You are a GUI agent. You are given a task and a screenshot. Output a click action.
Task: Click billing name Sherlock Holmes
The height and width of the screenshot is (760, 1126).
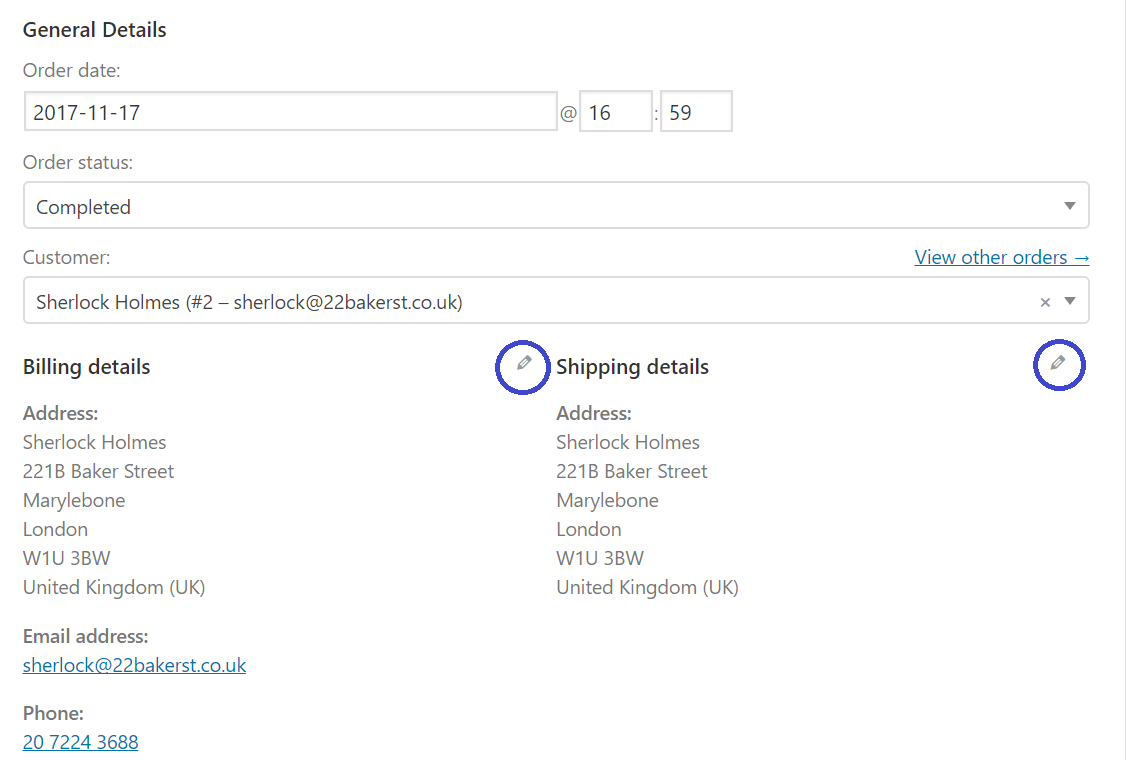point(94,442)
